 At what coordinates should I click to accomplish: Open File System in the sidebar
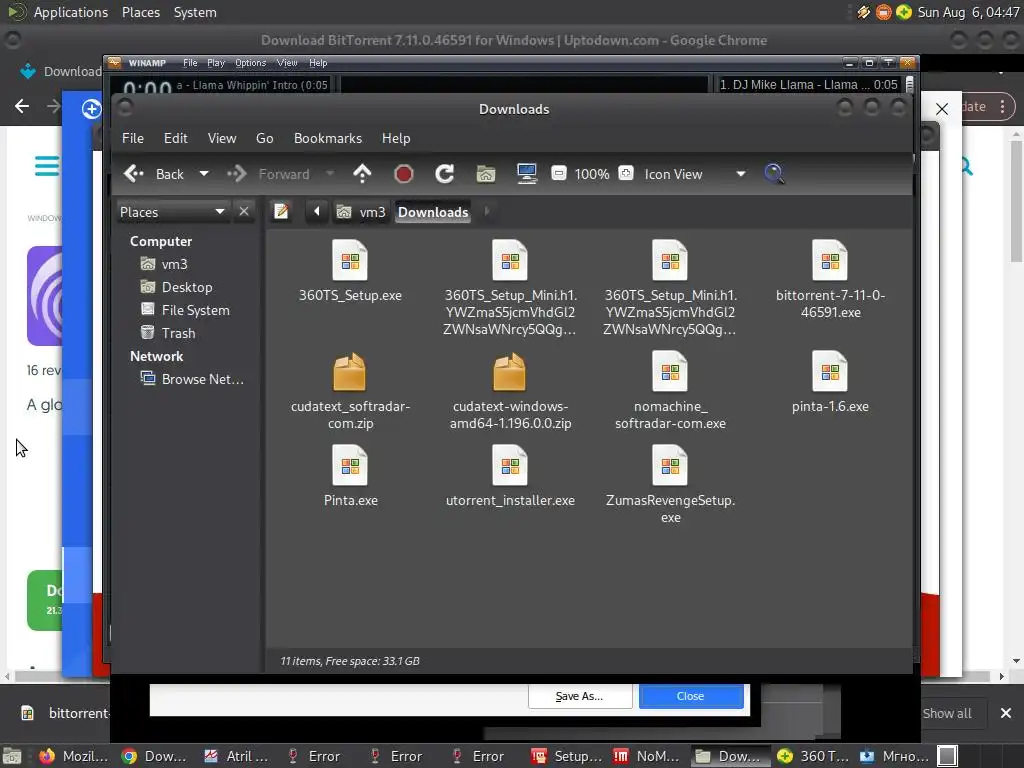click(185, 310)
